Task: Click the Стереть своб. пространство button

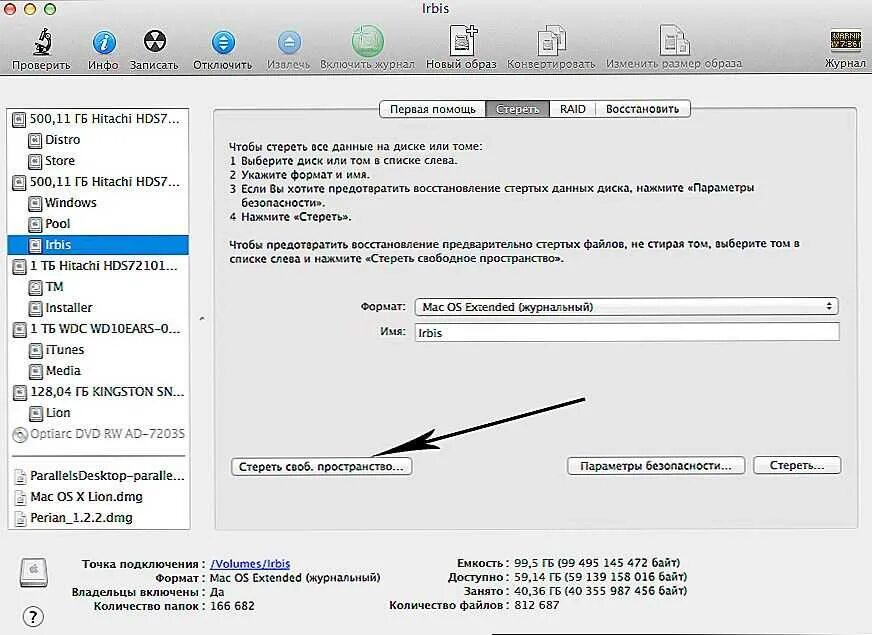Action: click(322, 465)
